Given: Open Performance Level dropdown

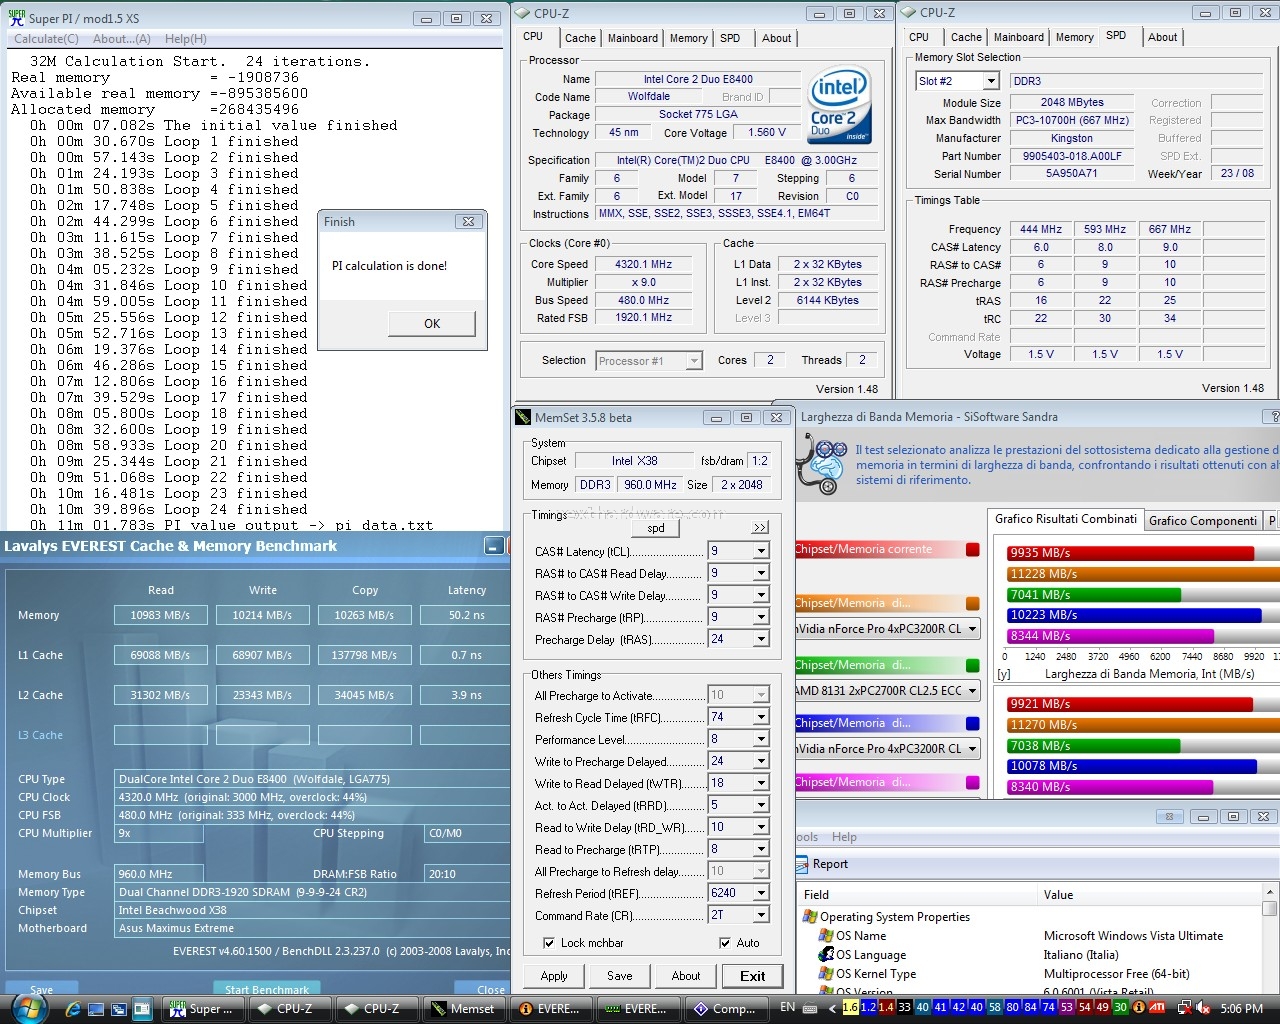Looking at the screenshot, I should point(761,739).
